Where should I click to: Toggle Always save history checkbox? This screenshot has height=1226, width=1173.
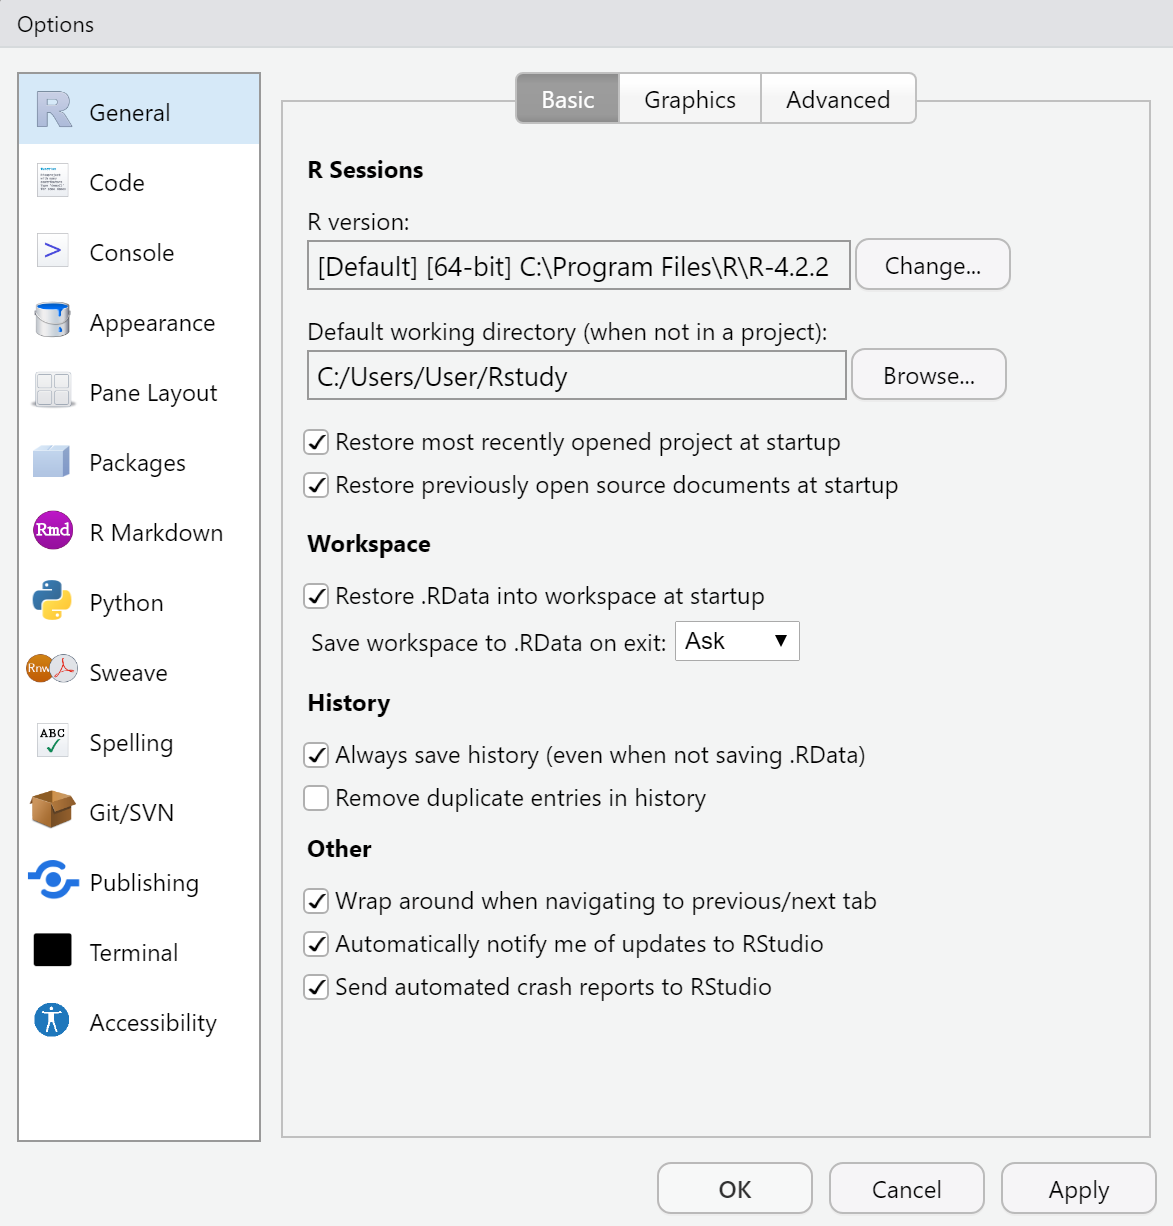click(316, 755)
